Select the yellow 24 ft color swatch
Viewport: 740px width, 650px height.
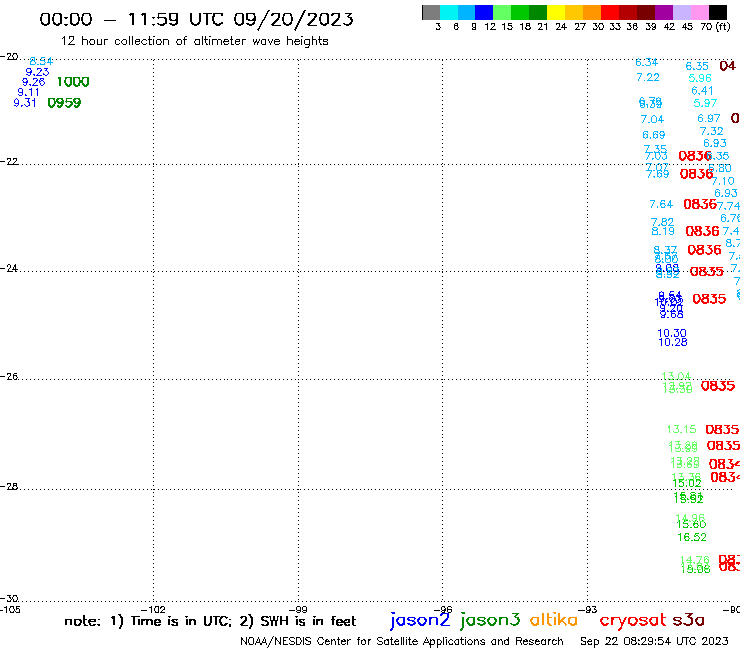click(x=555, y=12)
